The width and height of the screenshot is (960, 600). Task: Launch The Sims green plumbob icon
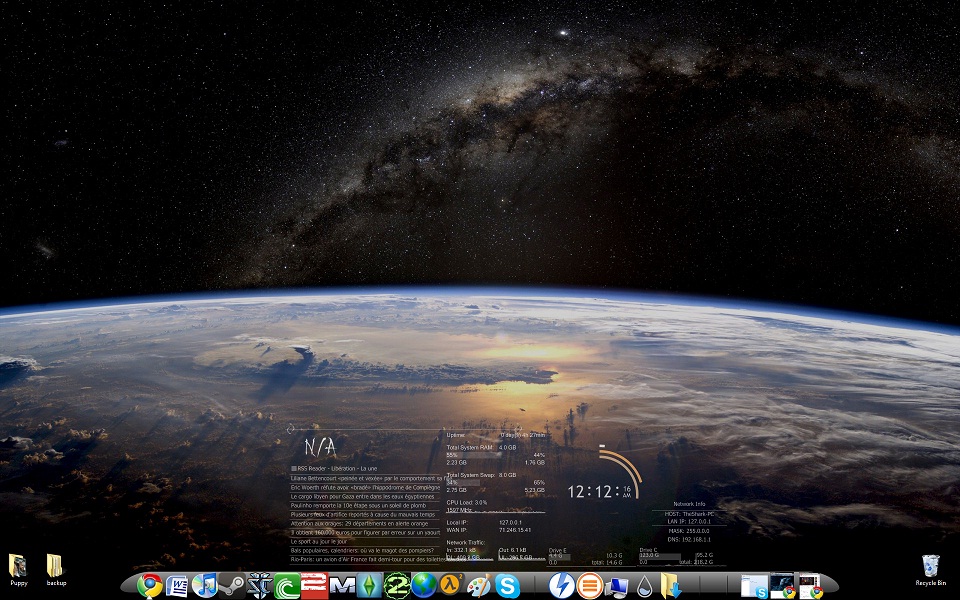pos(369,586)
